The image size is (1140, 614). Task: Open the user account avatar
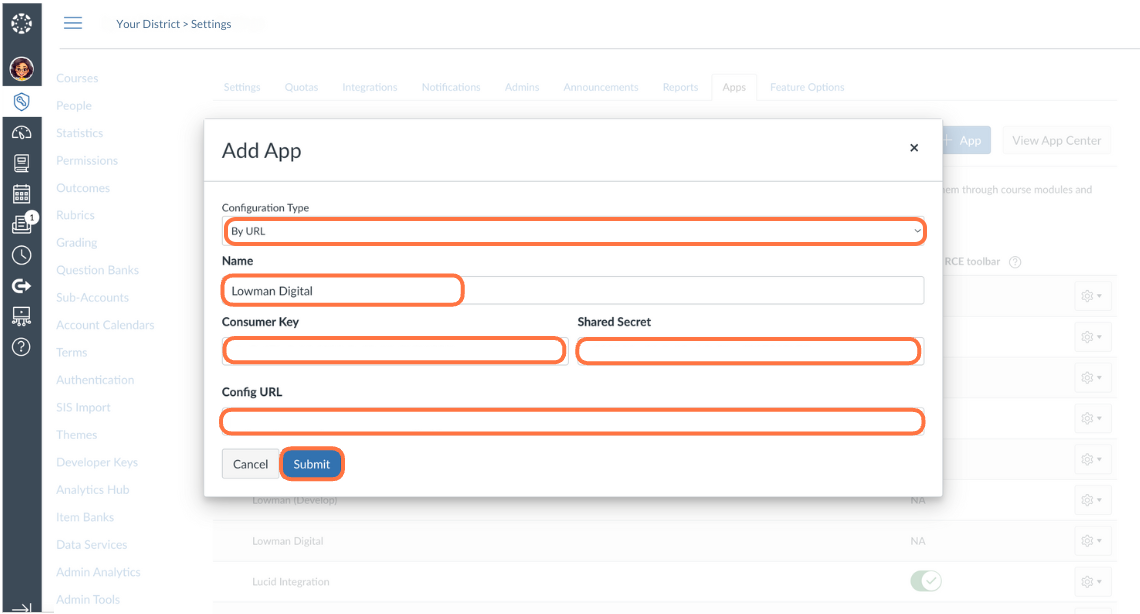[21, 69]
